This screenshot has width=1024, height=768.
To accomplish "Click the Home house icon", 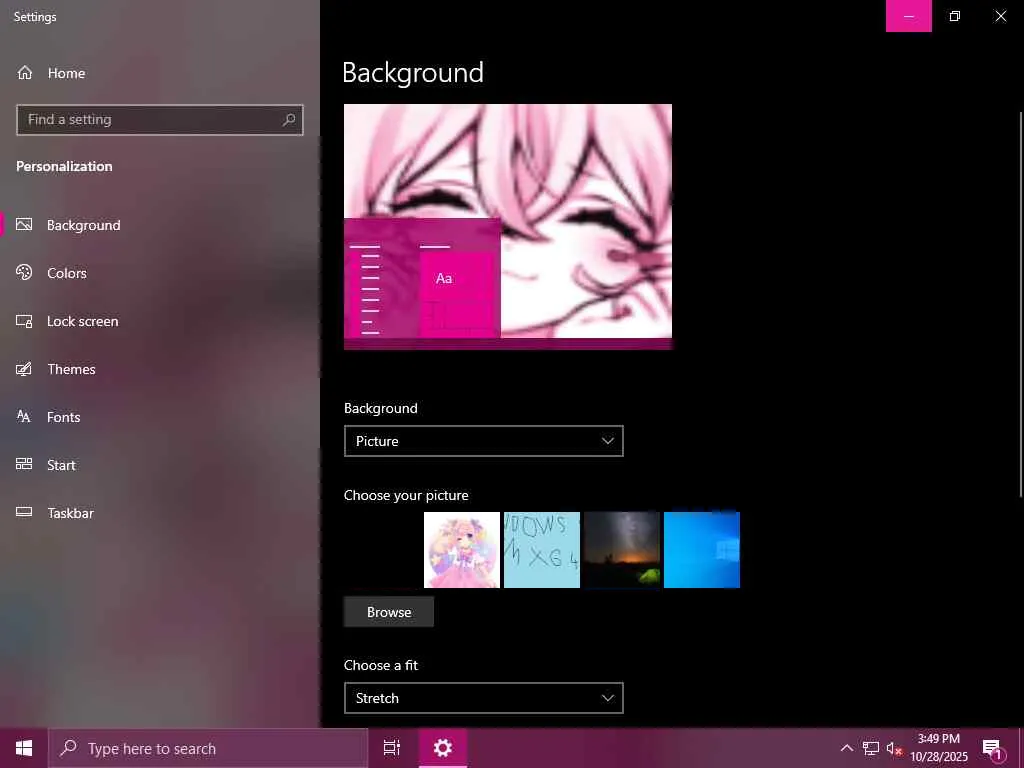I will 25,72.
